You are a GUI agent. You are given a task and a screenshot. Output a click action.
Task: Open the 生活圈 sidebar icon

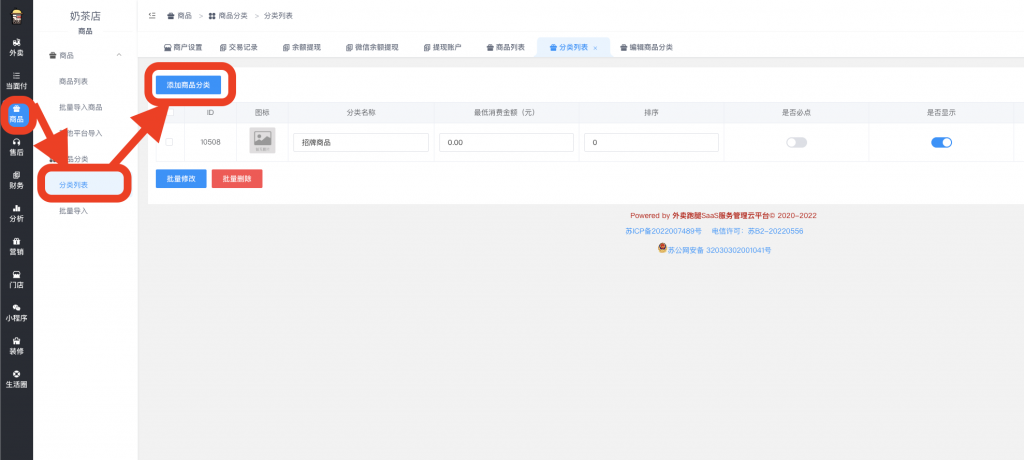coord(16,379)
